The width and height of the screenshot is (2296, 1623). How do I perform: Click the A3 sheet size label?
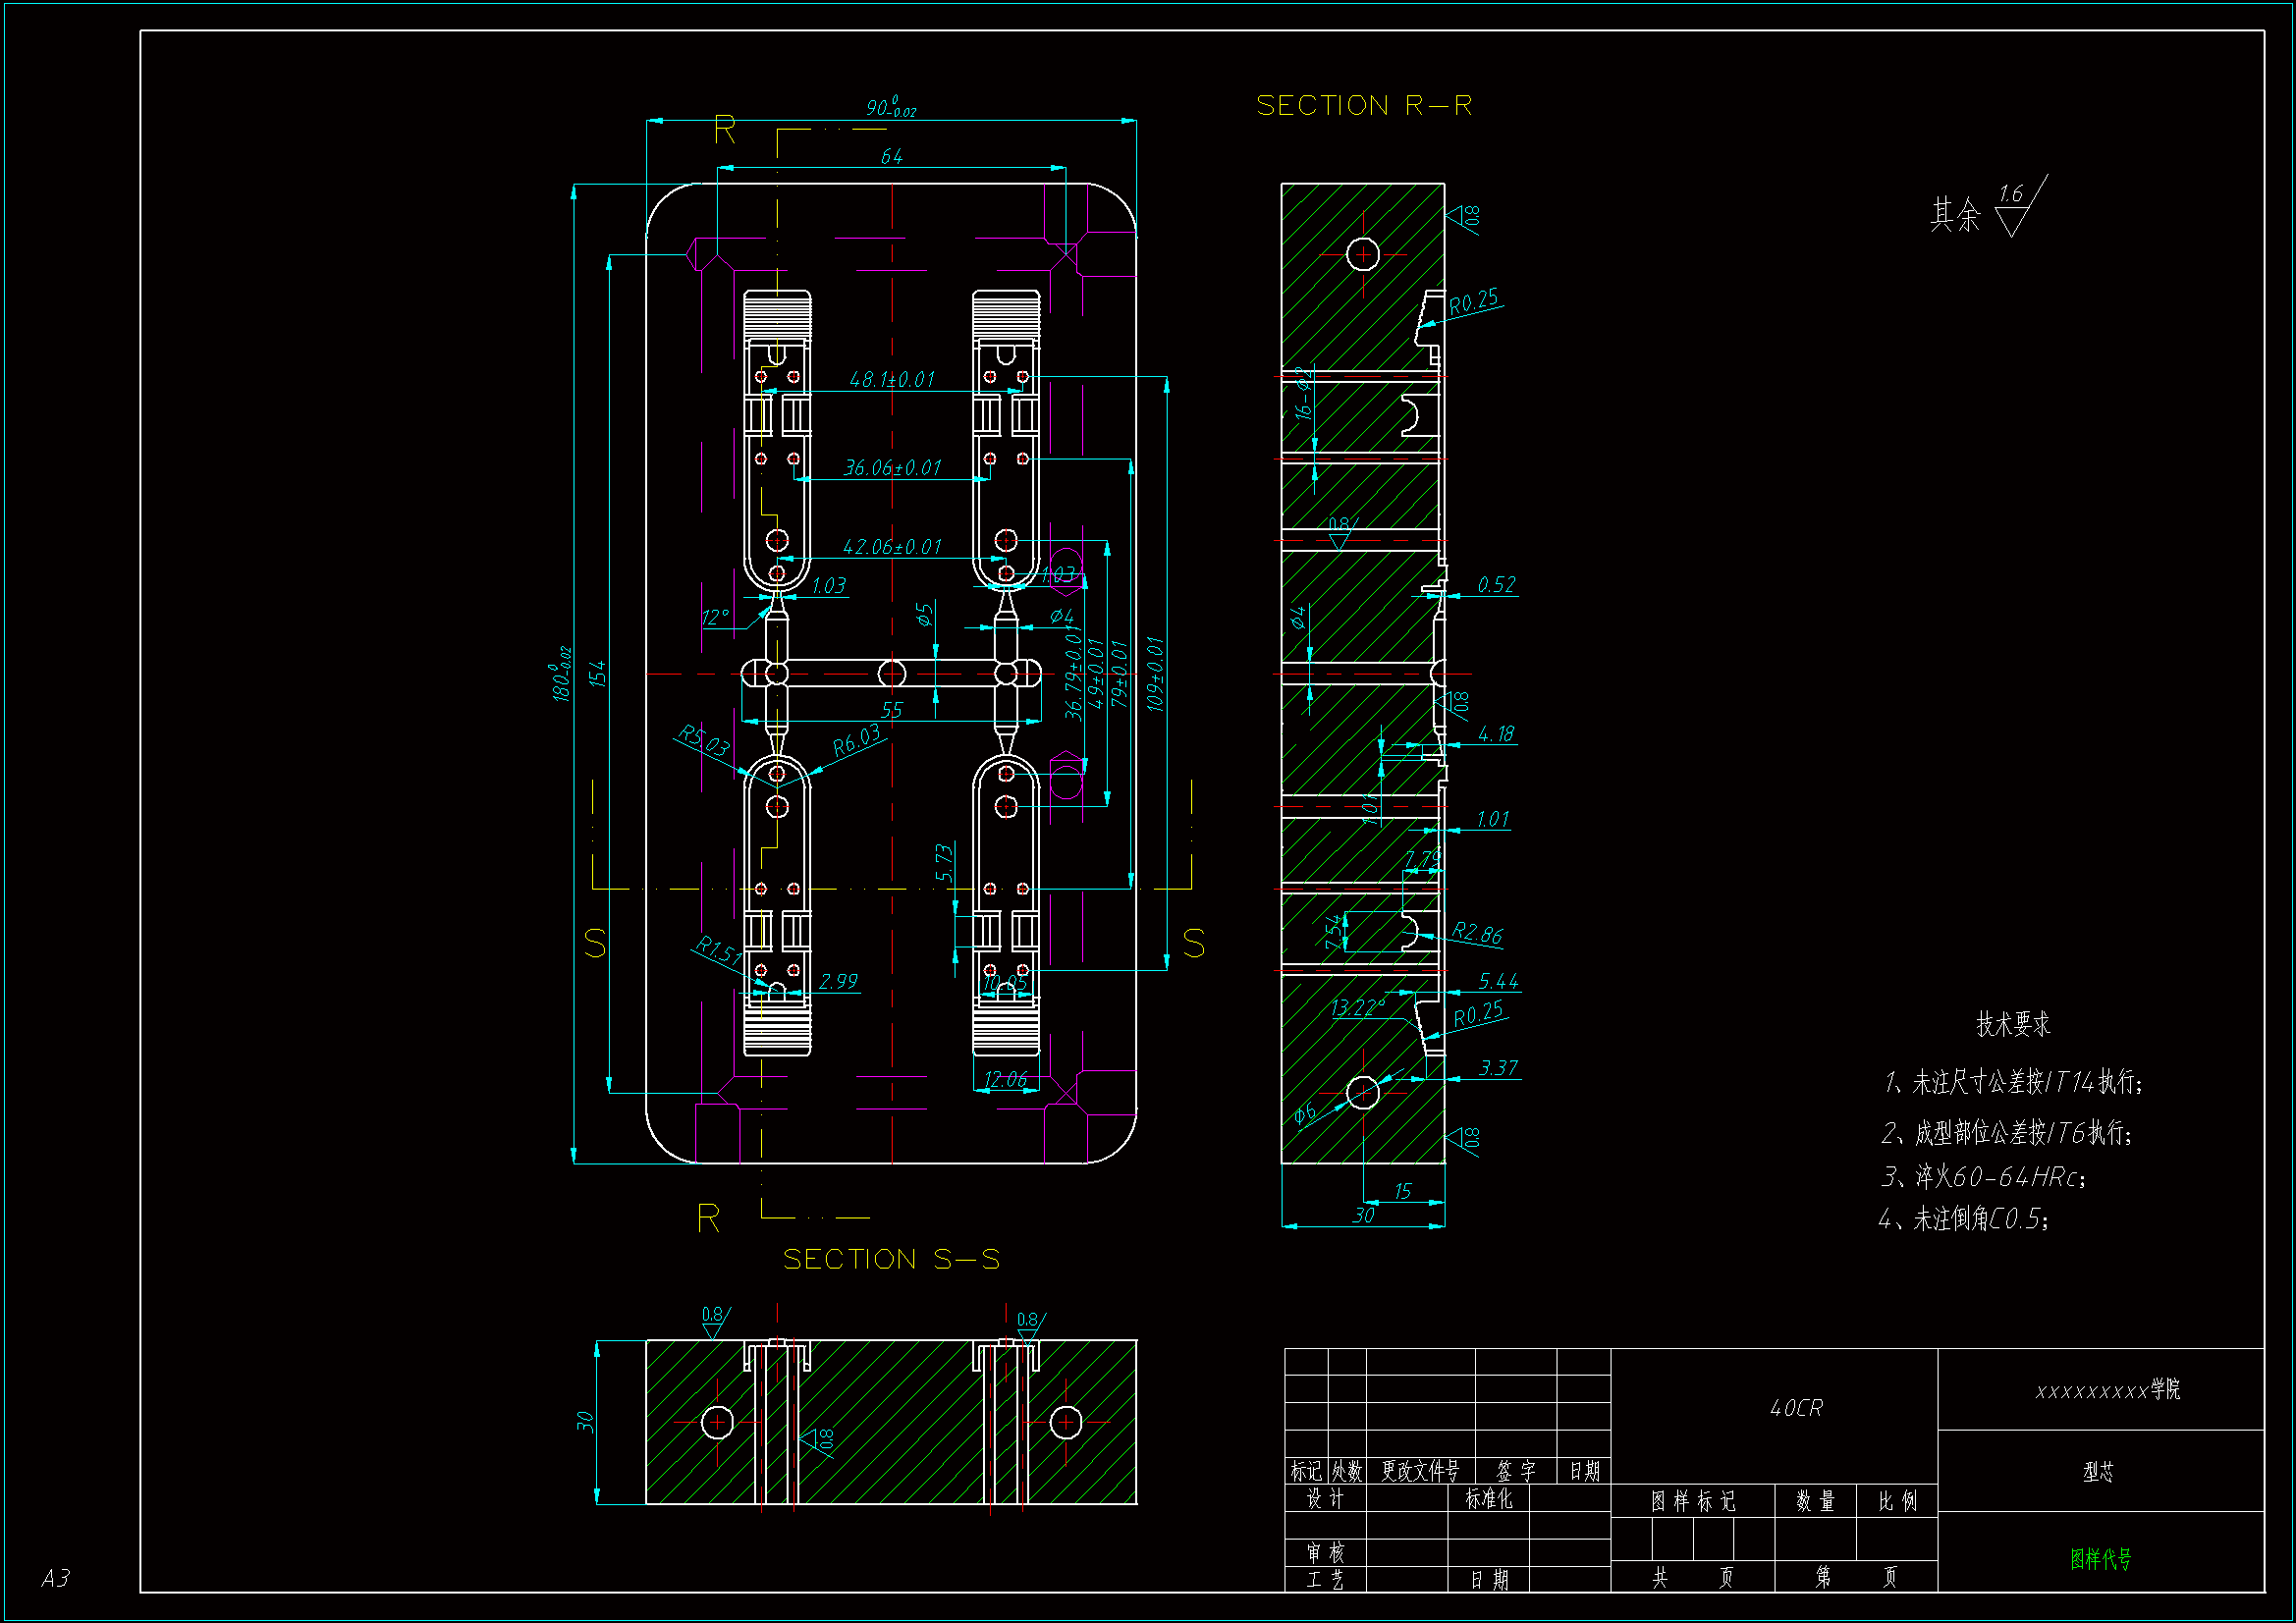coord(56,1578)
